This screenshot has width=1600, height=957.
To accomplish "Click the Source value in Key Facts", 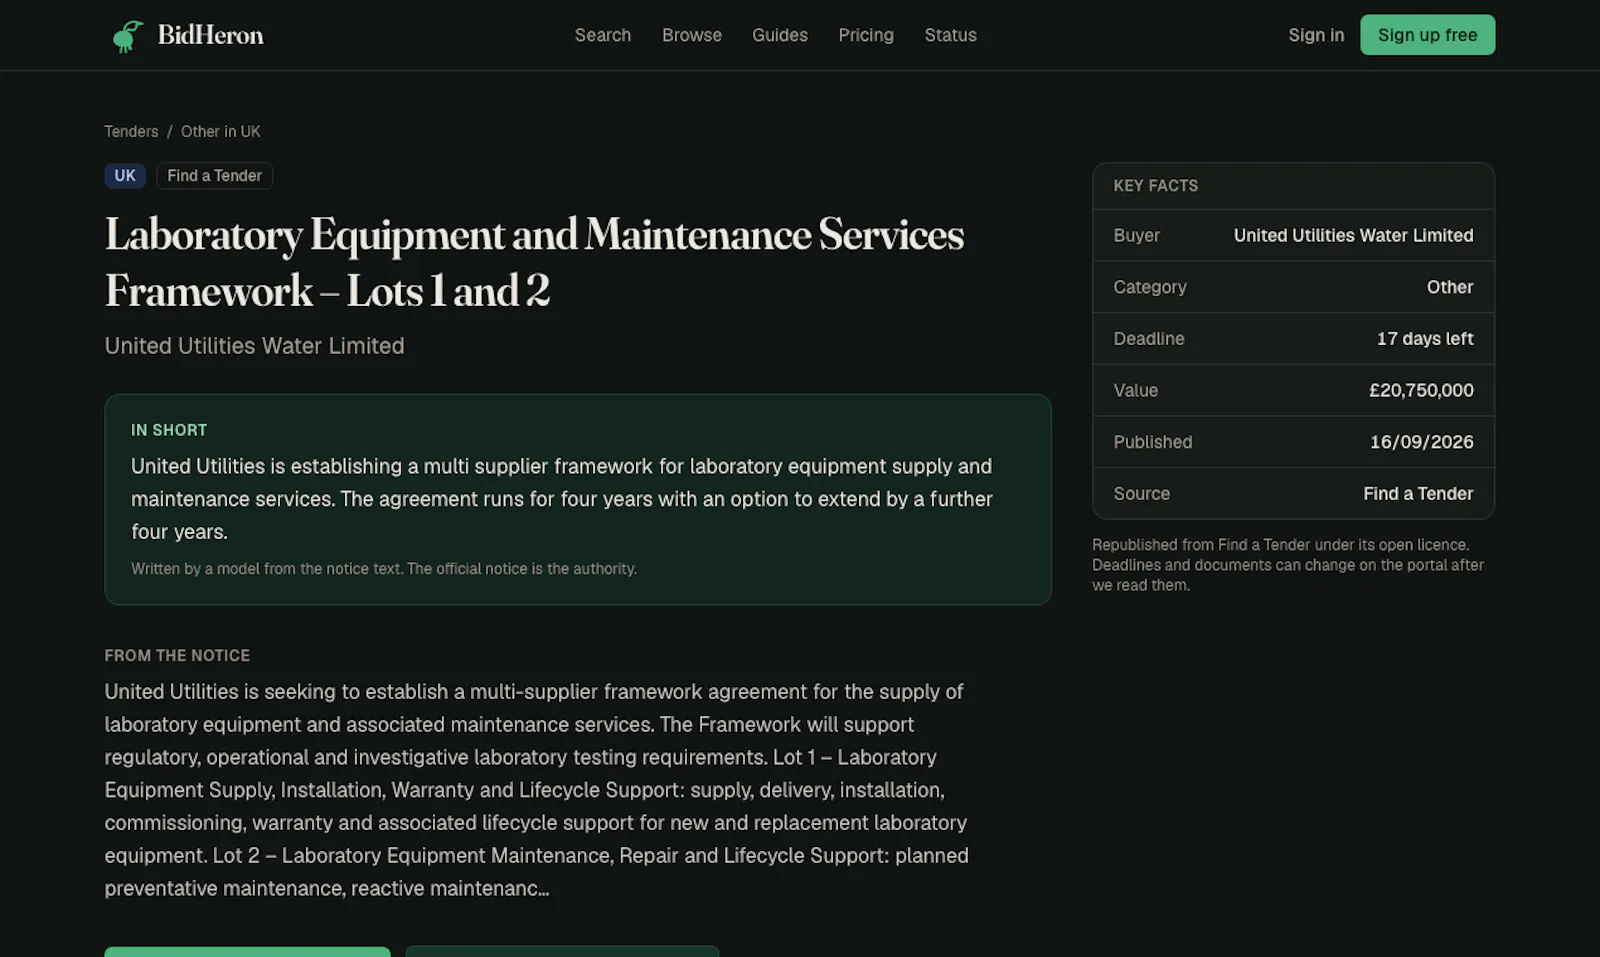I will [1418, 494].
